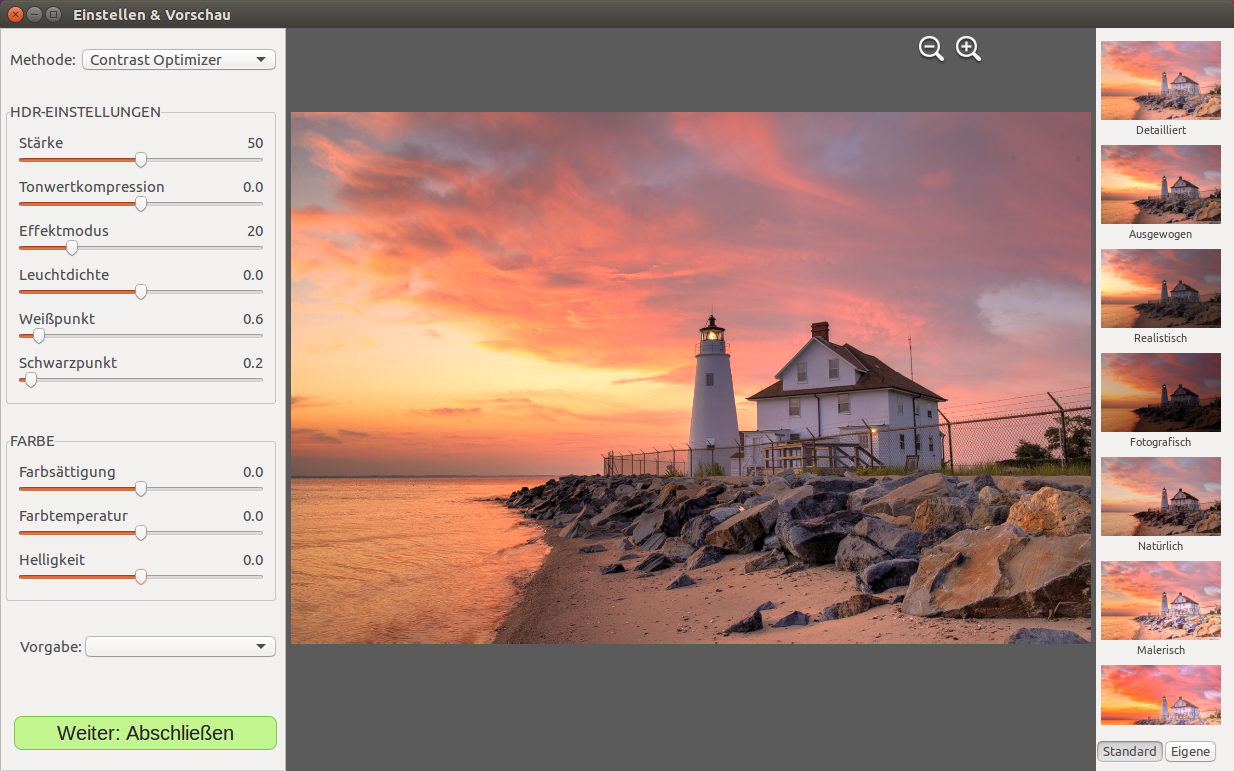Minimize the Einstellen & Vorschau window
Screen dimensions: 1234x771
(34, 14)
